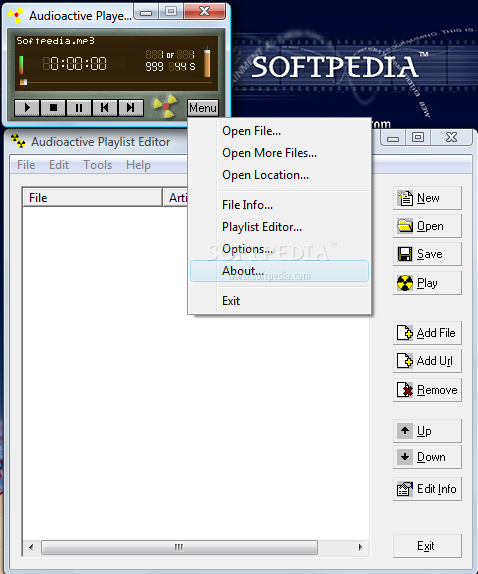Click the Audioactive Player title bar icon
The width and height of the screenshot is (478, 574).
point(16,15)
